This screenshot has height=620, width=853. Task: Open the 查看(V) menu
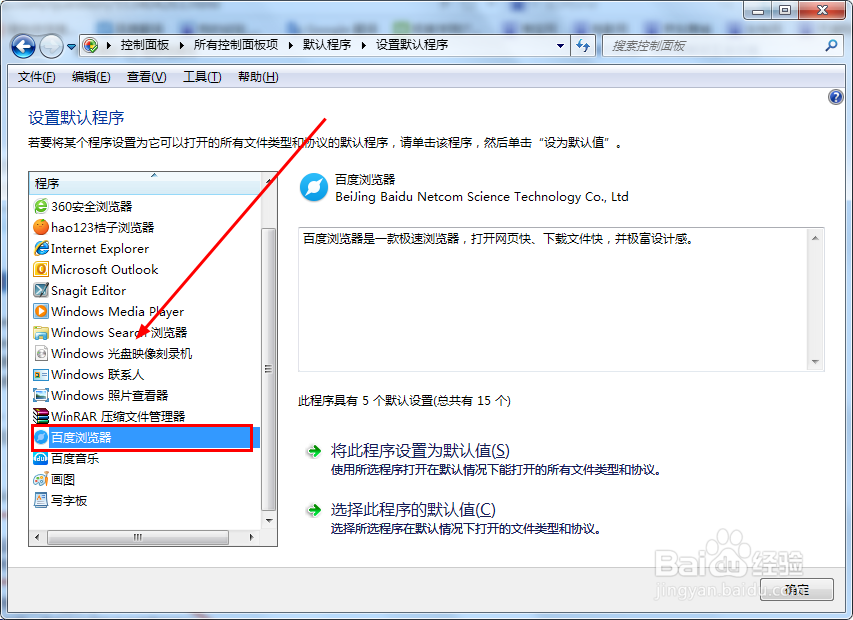(x=146, y=77)
